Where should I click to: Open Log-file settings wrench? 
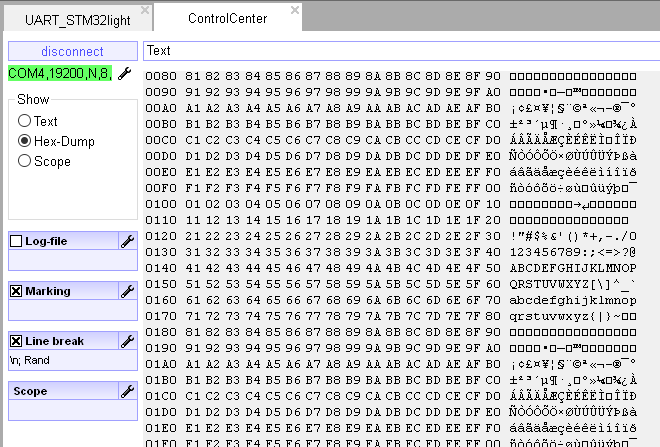tap(128, 241)
